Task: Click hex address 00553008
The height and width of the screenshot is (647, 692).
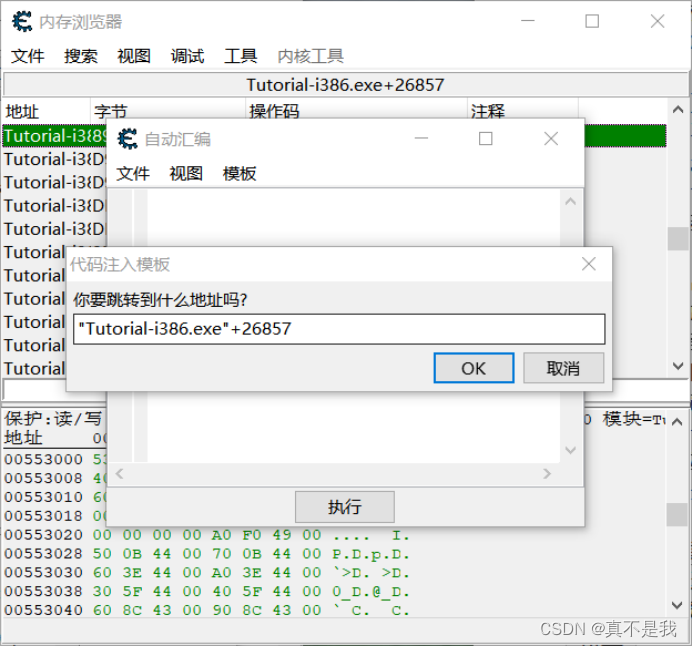Action: pos(43,478)
